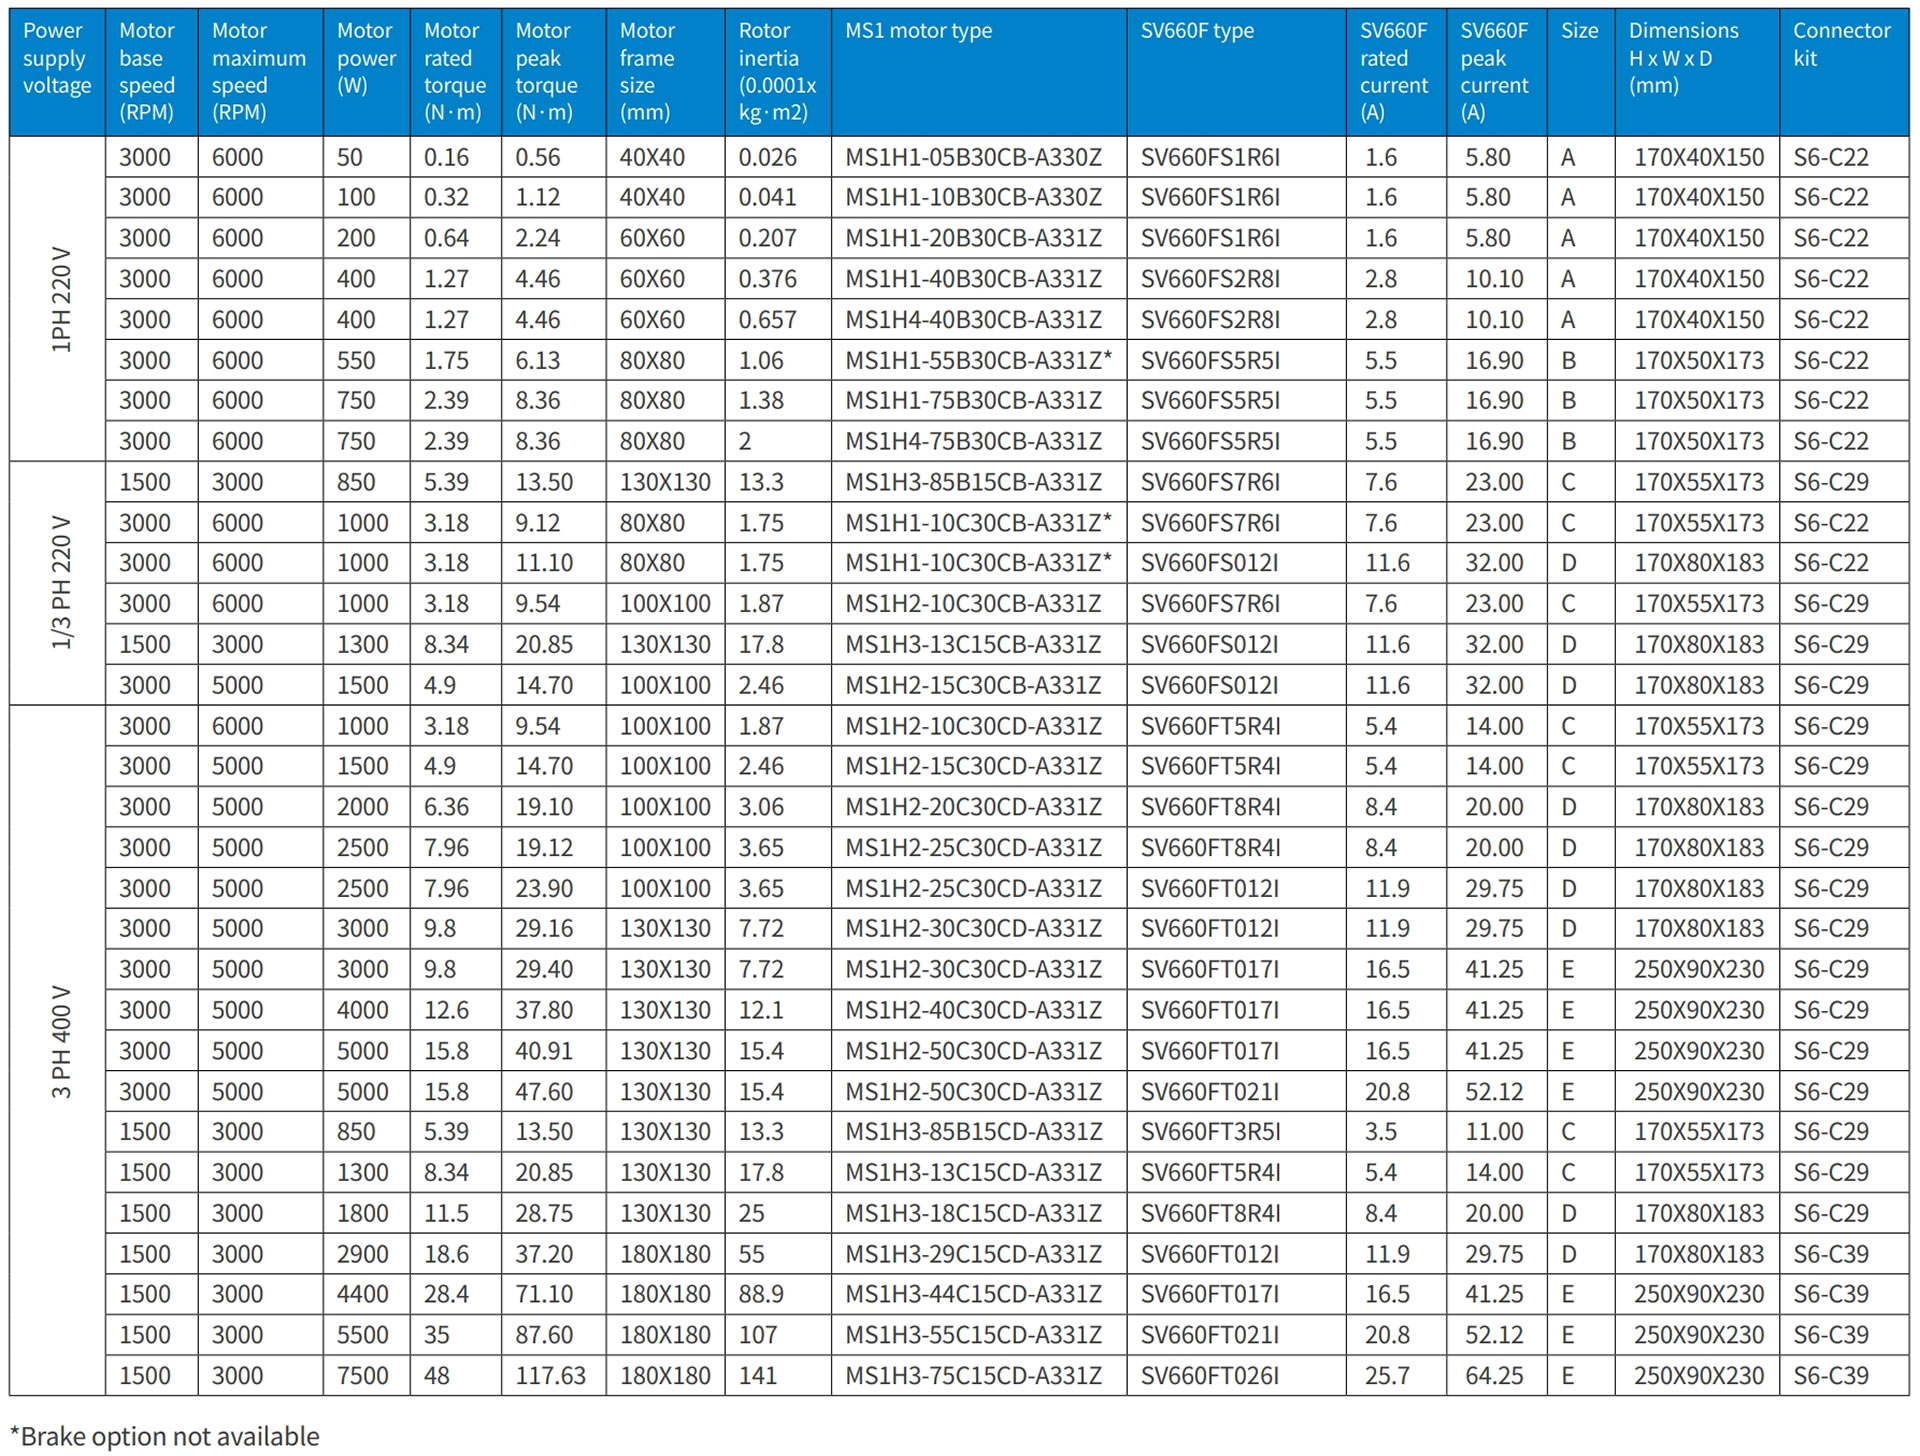Click motor type MS1H3-13C15CD-A331Z
The width and height of the screenshot is (1920, 1456).
[973, 1172]
